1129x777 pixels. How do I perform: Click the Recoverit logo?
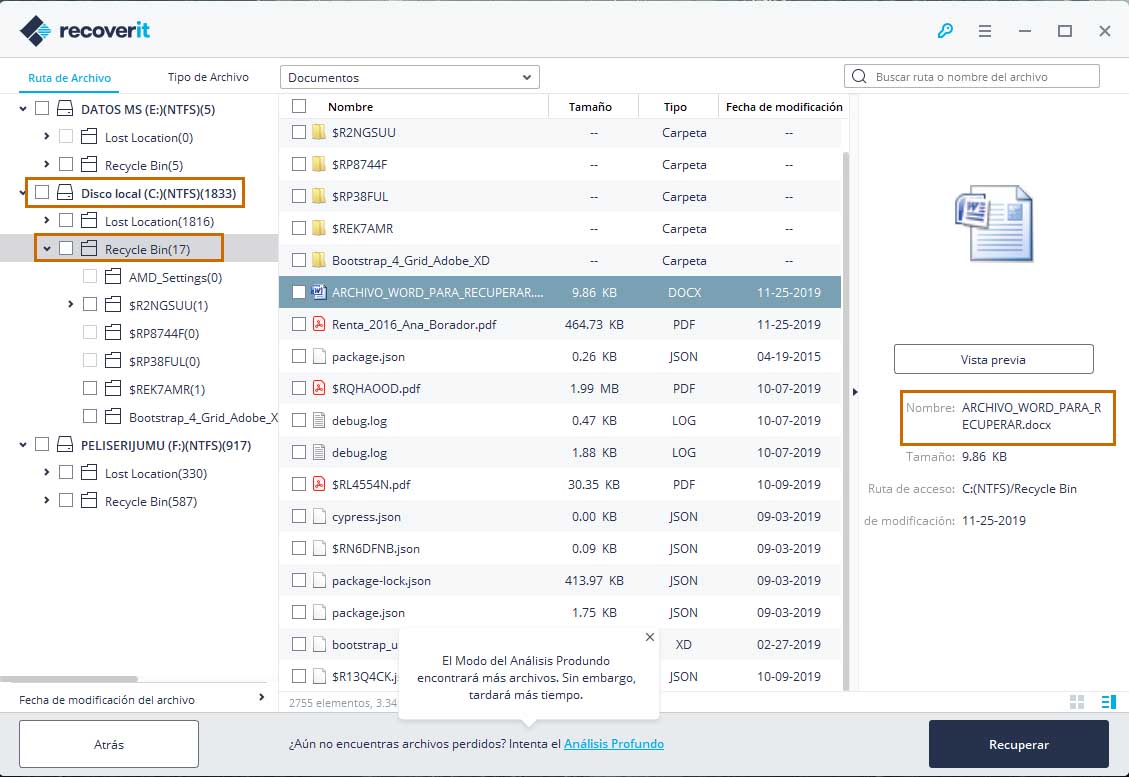(x=85, y=30)
